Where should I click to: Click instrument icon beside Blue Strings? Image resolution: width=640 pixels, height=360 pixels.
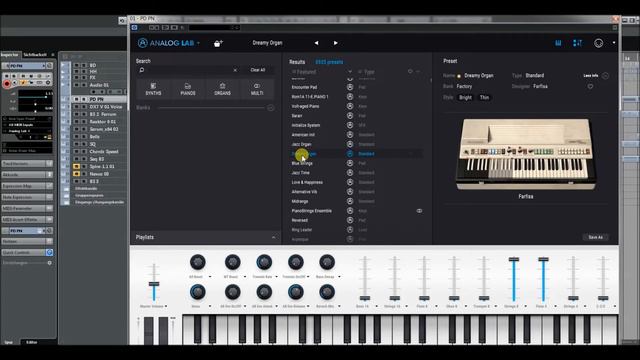pos(350,163)
